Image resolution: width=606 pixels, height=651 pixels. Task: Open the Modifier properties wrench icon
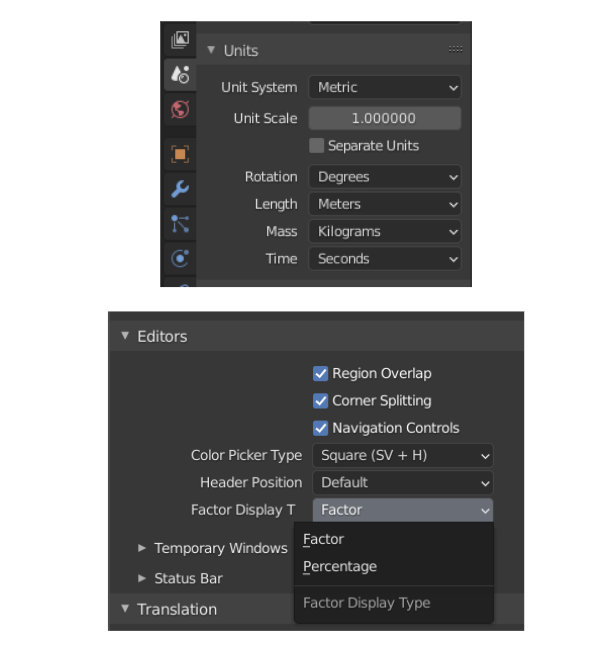tap(180, 189)
